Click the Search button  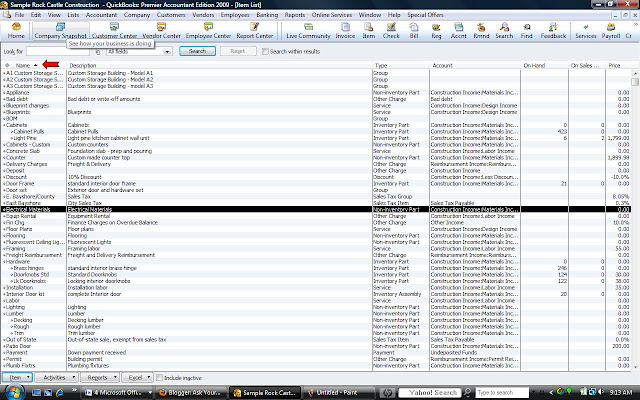tap(197, 51)
